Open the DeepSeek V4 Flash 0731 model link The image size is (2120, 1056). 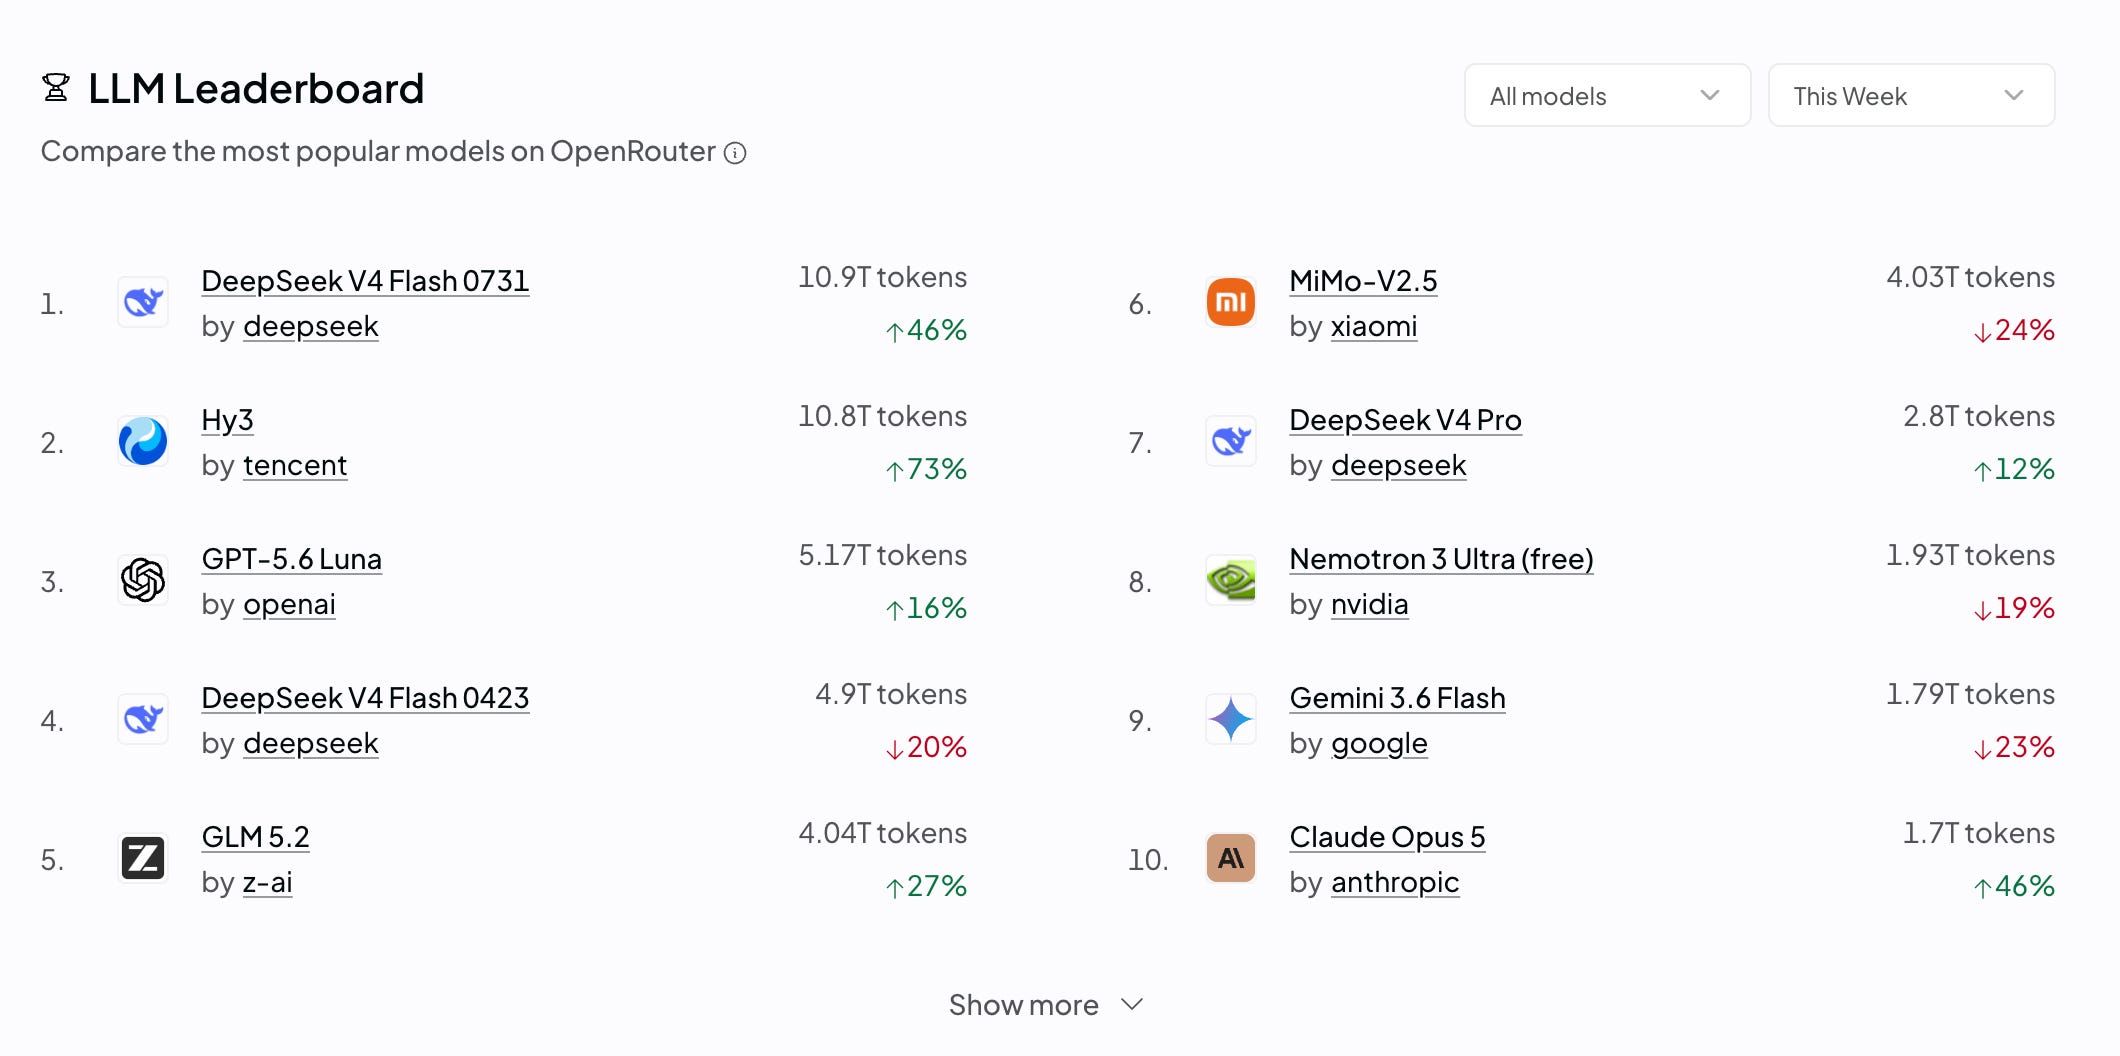[x=365, y=281]
